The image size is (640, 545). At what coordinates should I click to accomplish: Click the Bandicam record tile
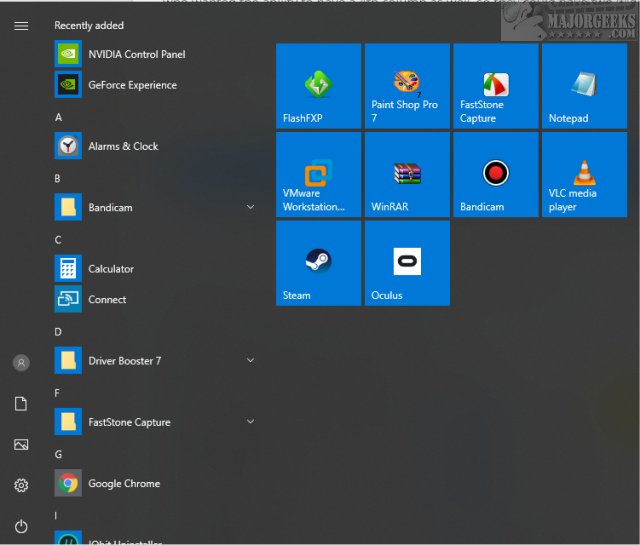click(495, 175)
